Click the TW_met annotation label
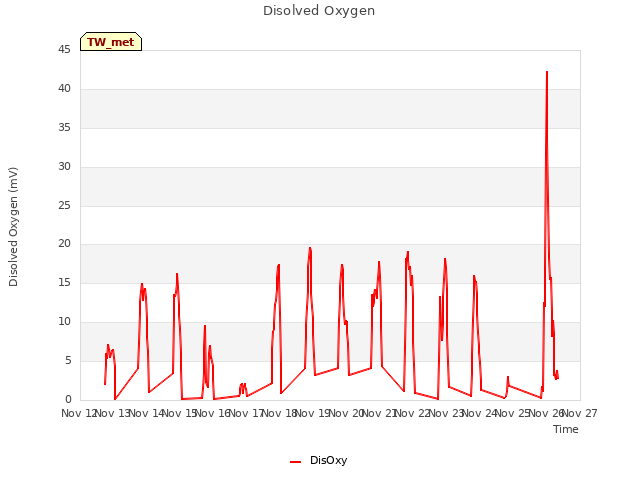Image resolution: width=640 pixels, height=480 pixels. [x=111, y=42]
